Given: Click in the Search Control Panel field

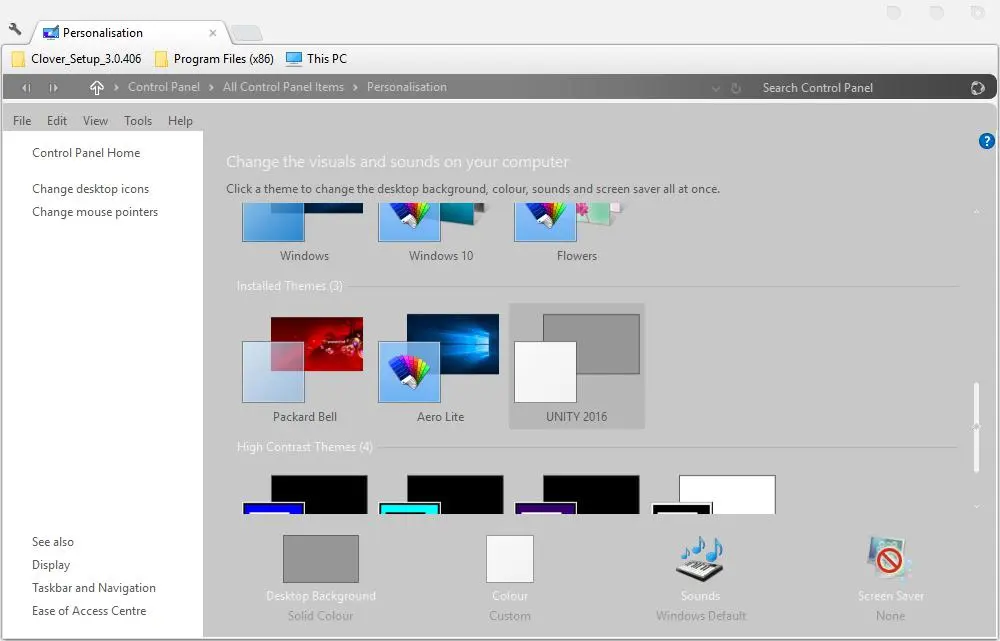Looking at the screenshot, I should coord(850,88).
